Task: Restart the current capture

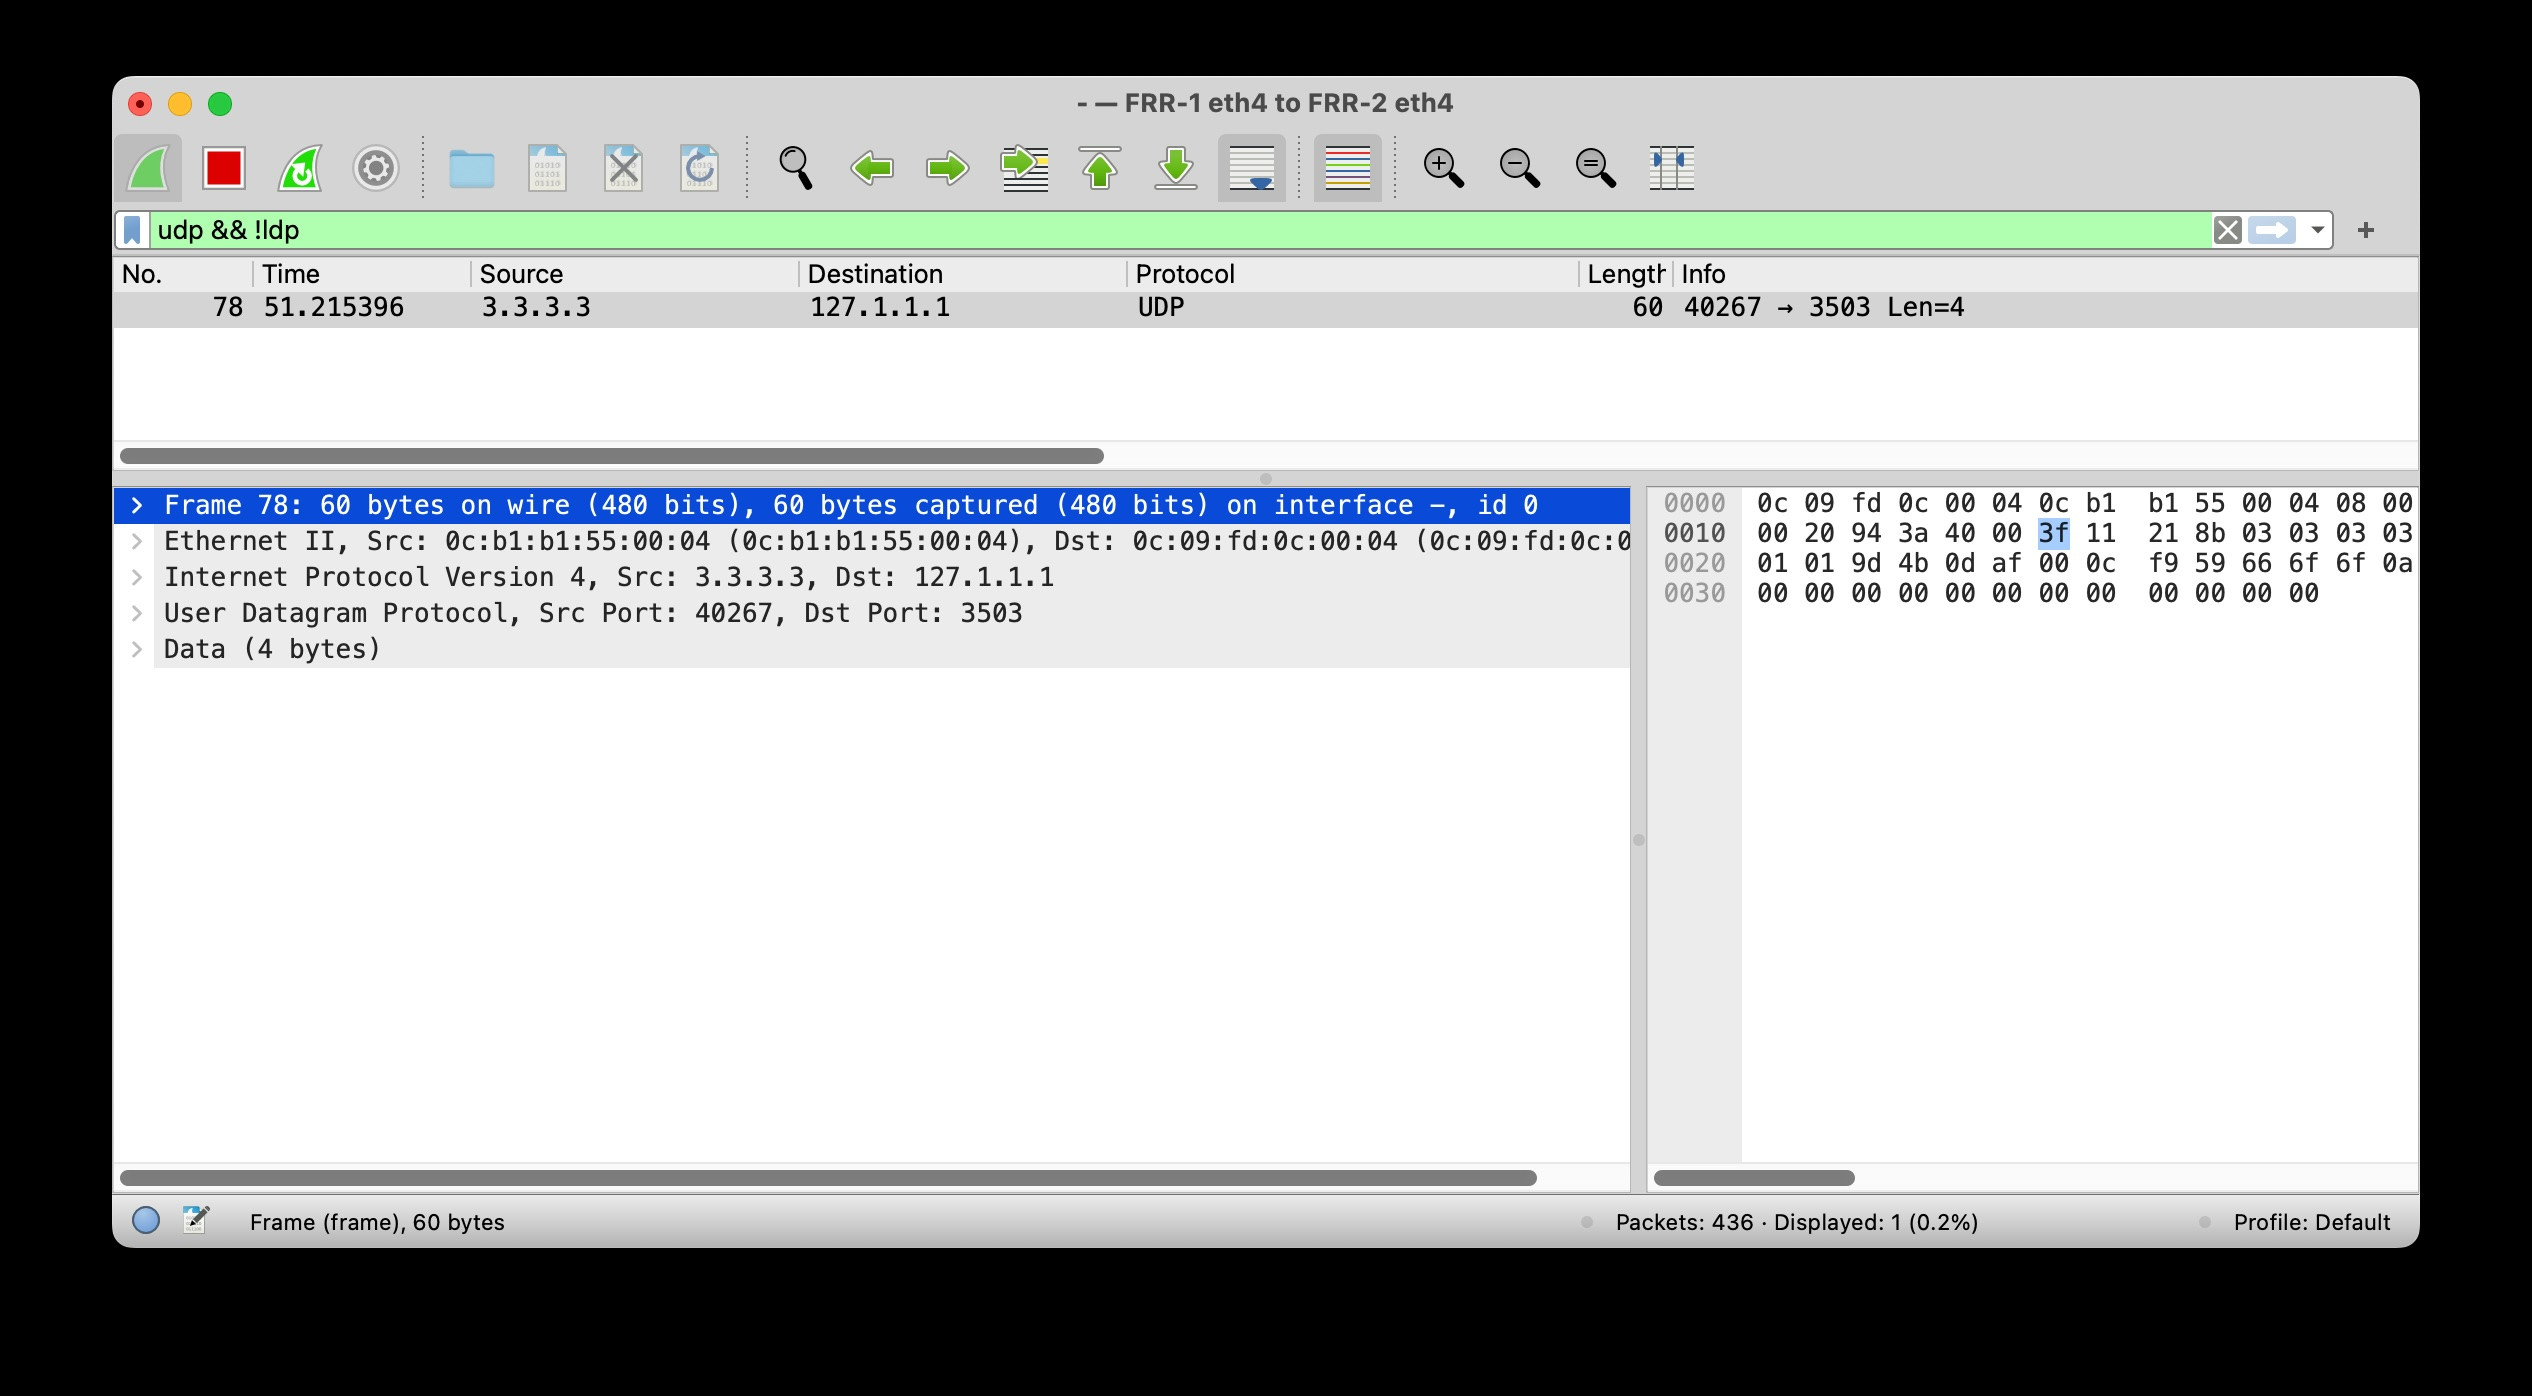Action: click(x=300, y=168)
